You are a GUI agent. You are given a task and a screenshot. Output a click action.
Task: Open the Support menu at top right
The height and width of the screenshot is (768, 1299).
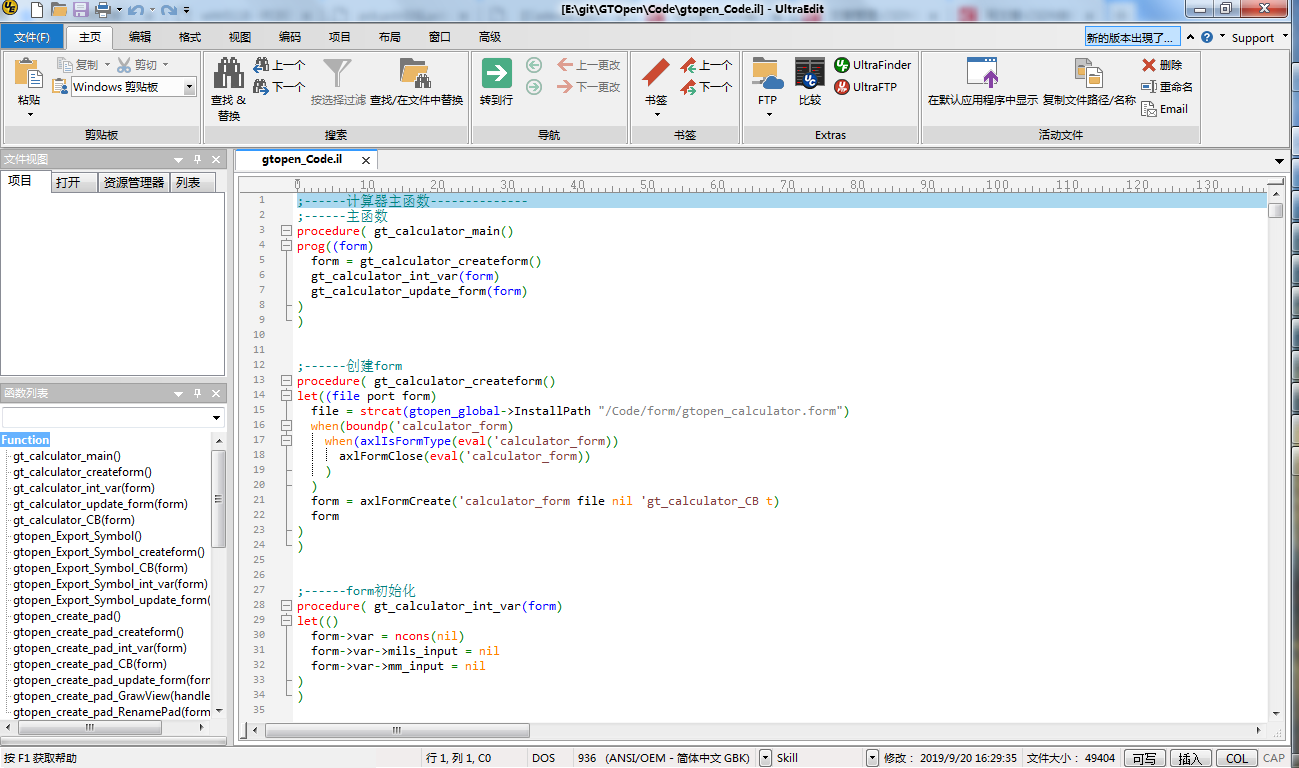point(1254,36)
